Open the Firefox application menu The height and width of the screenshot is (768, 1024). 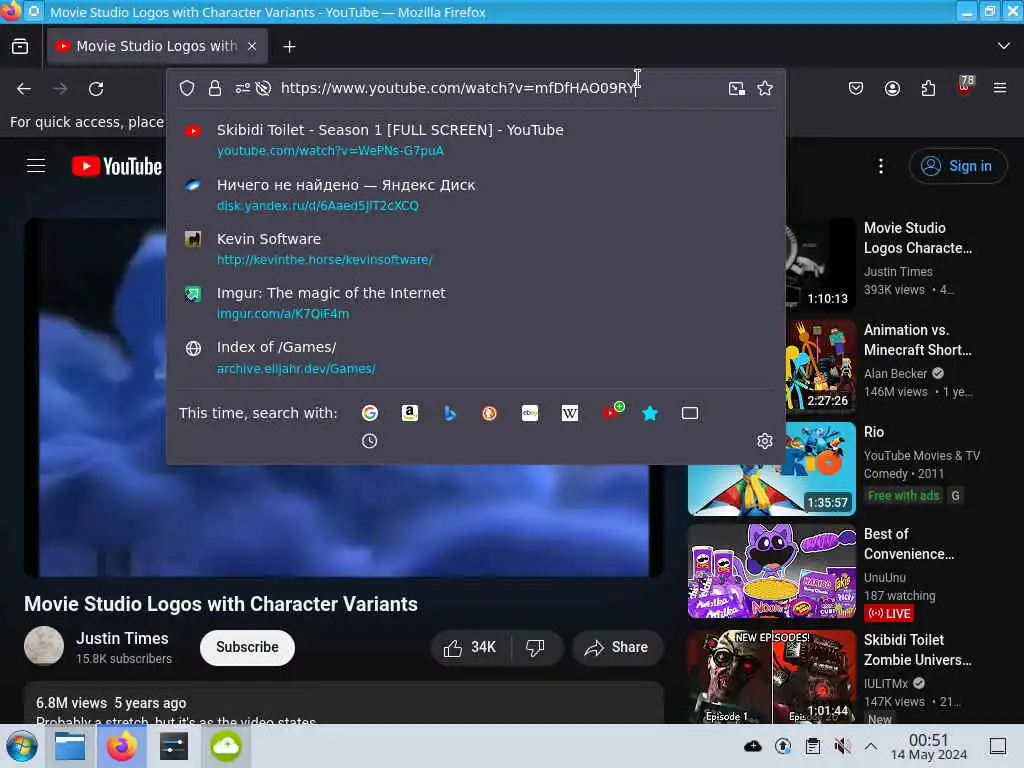click(x=1000, y=88)
